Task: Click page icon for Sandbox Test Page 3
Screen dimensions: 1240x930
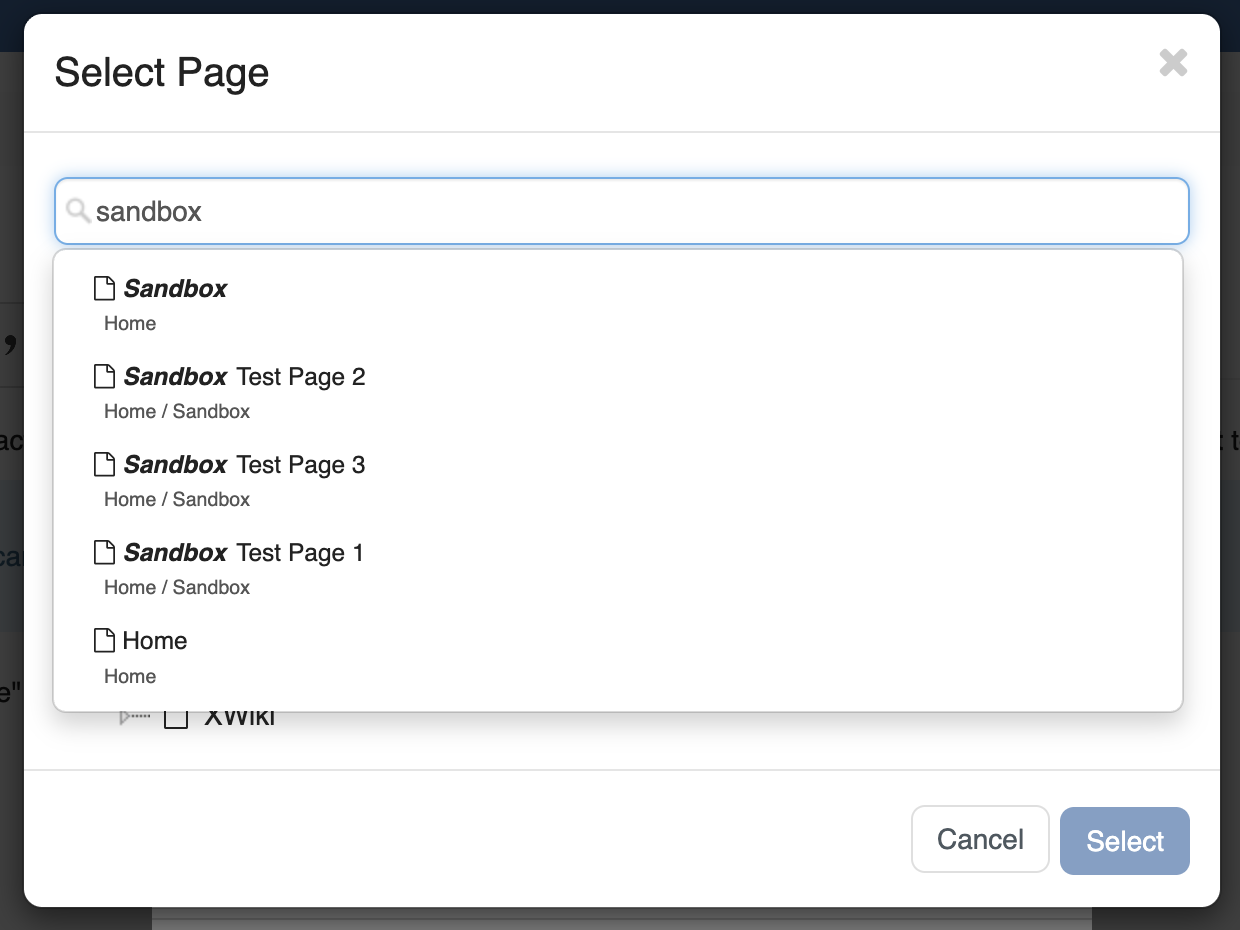Action: pos(104,465)
